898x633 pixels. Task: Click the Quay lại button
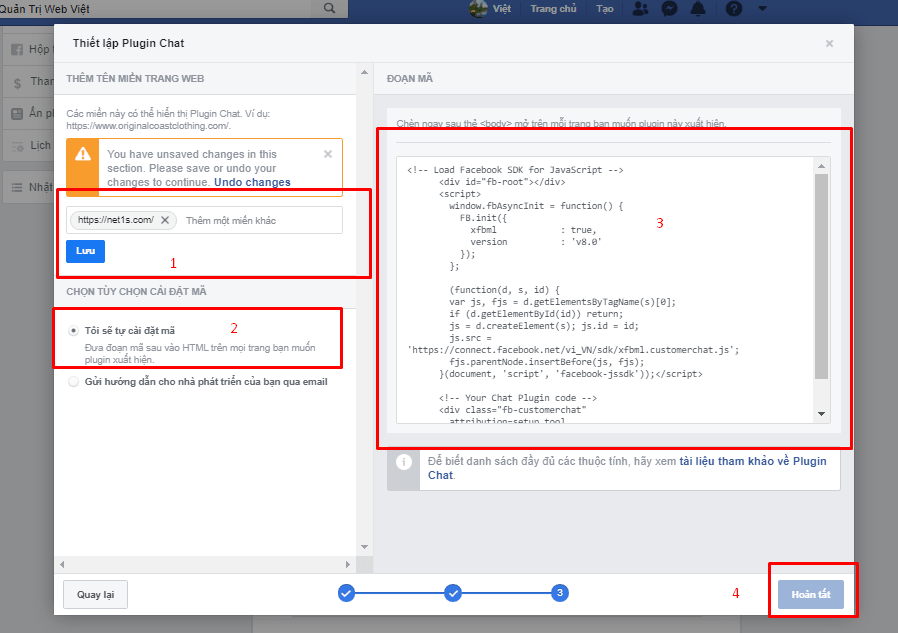coord(96,595)
